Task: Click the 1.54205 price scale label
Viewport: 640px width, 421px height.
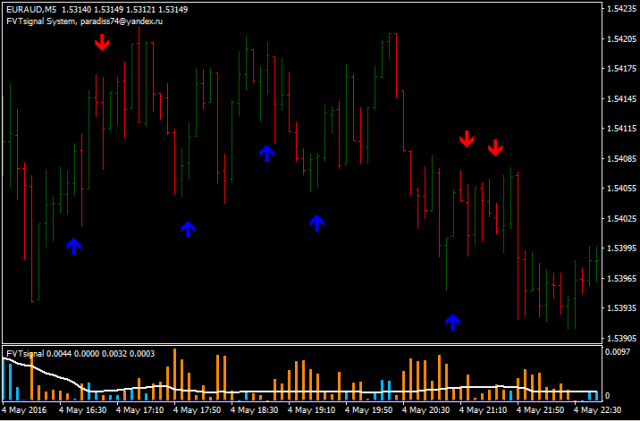Action: [622, 39]
